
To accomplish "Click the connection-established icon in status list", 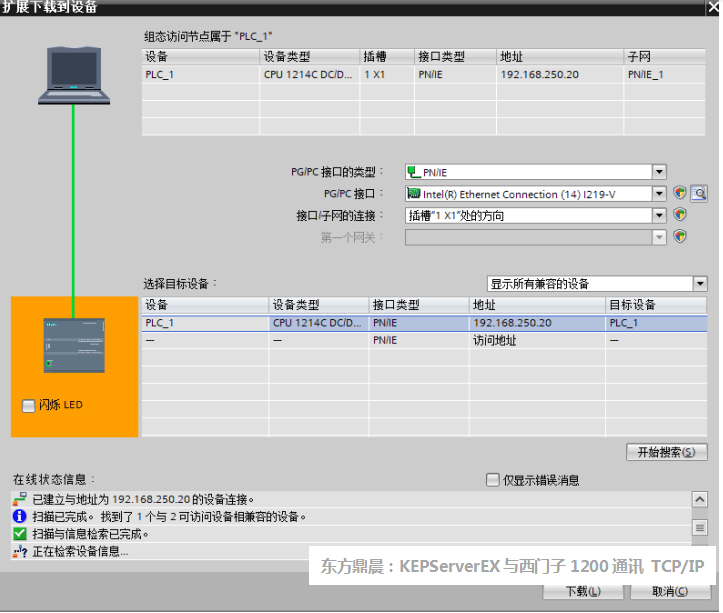I will tap(20, 499).
